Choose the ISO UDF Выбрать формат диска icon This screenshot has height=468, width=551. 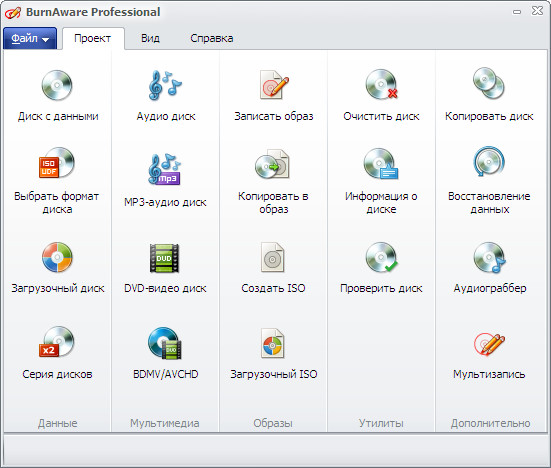coord(57,163)
